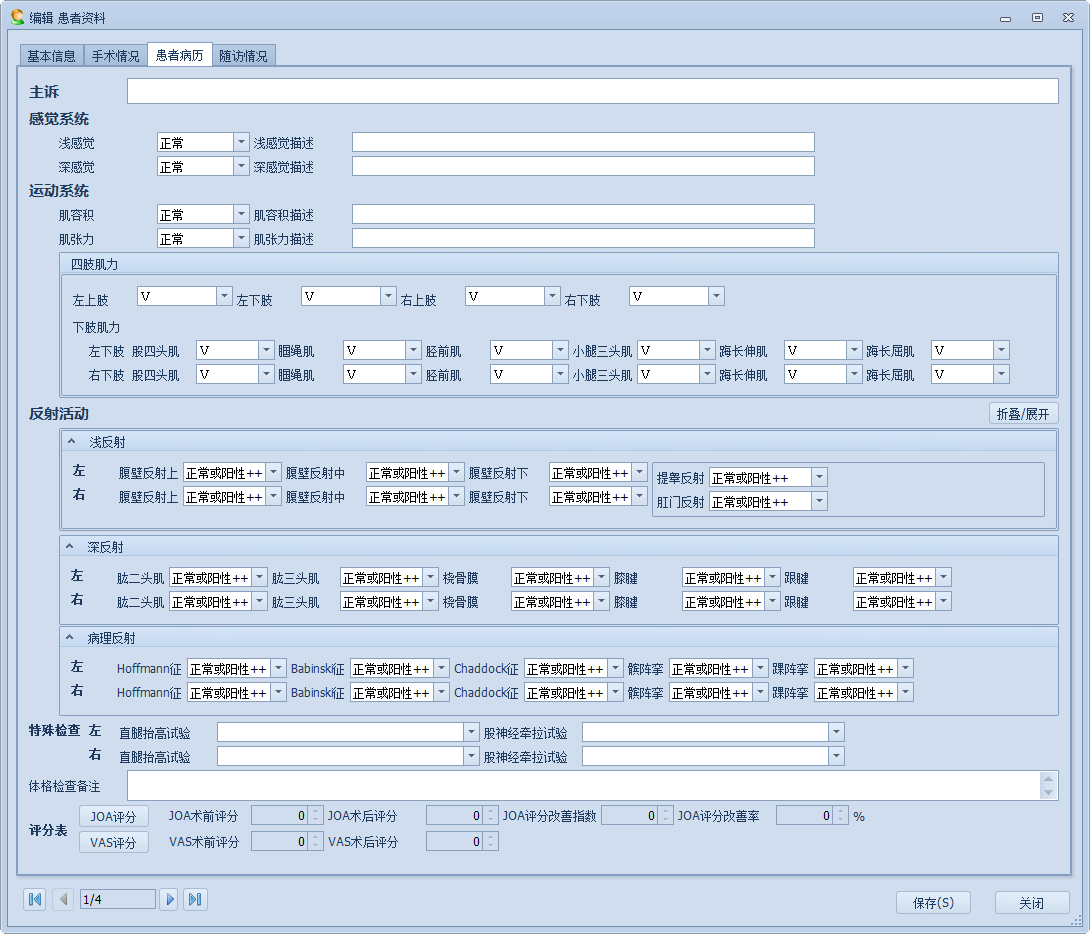Screen dimensions: 1090x934
Task: Click the 肌张力描述 text field
Action: click(583, 238)
